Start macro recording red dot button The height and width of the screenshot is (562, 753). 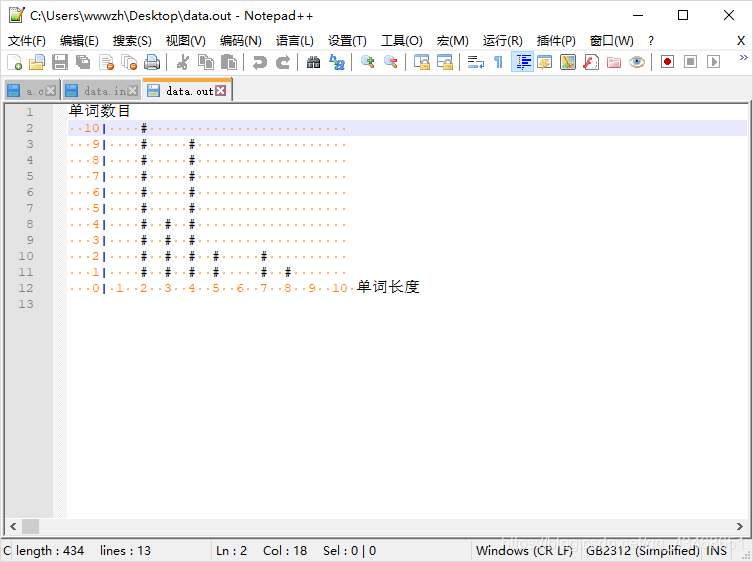pos(668,62)
